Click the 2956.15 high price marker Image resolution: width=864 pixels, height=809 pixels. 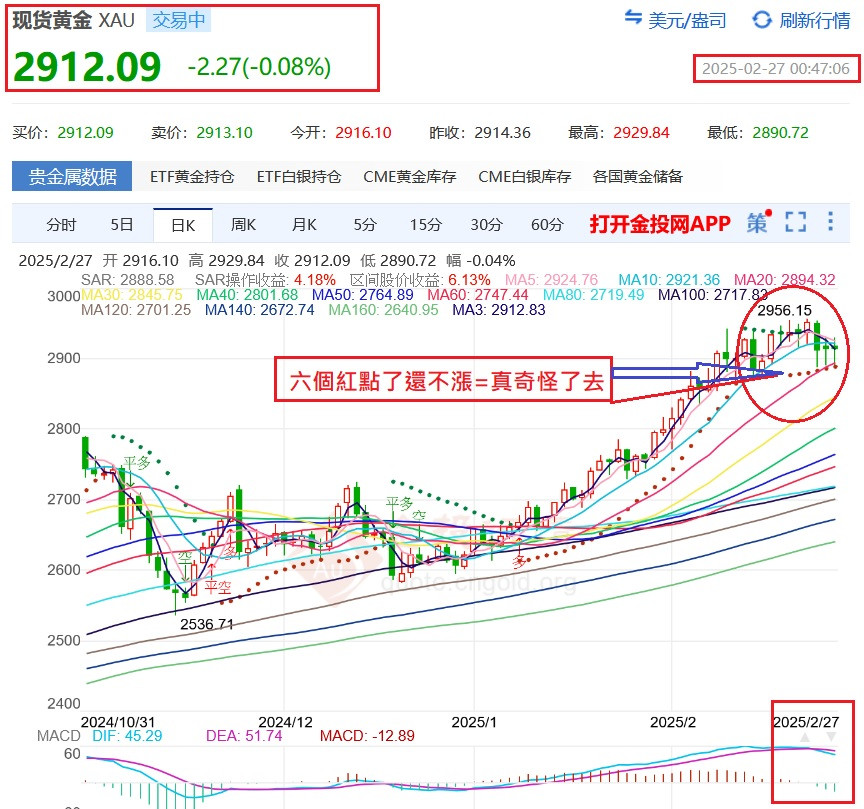point(784,310)
